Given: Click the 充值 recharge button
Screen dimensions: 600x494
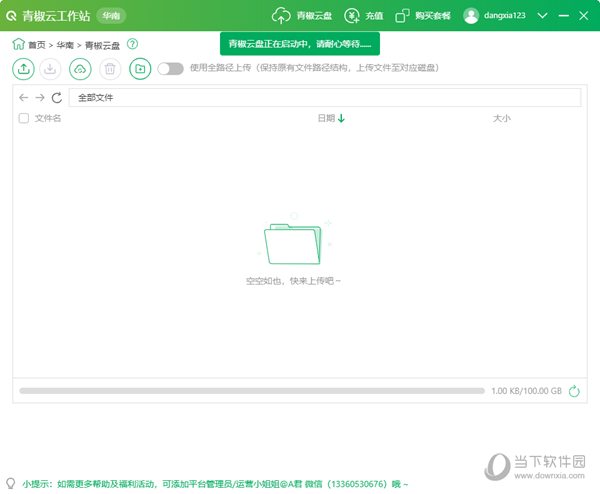Looking at the screenshot, I should coord(364,16).
